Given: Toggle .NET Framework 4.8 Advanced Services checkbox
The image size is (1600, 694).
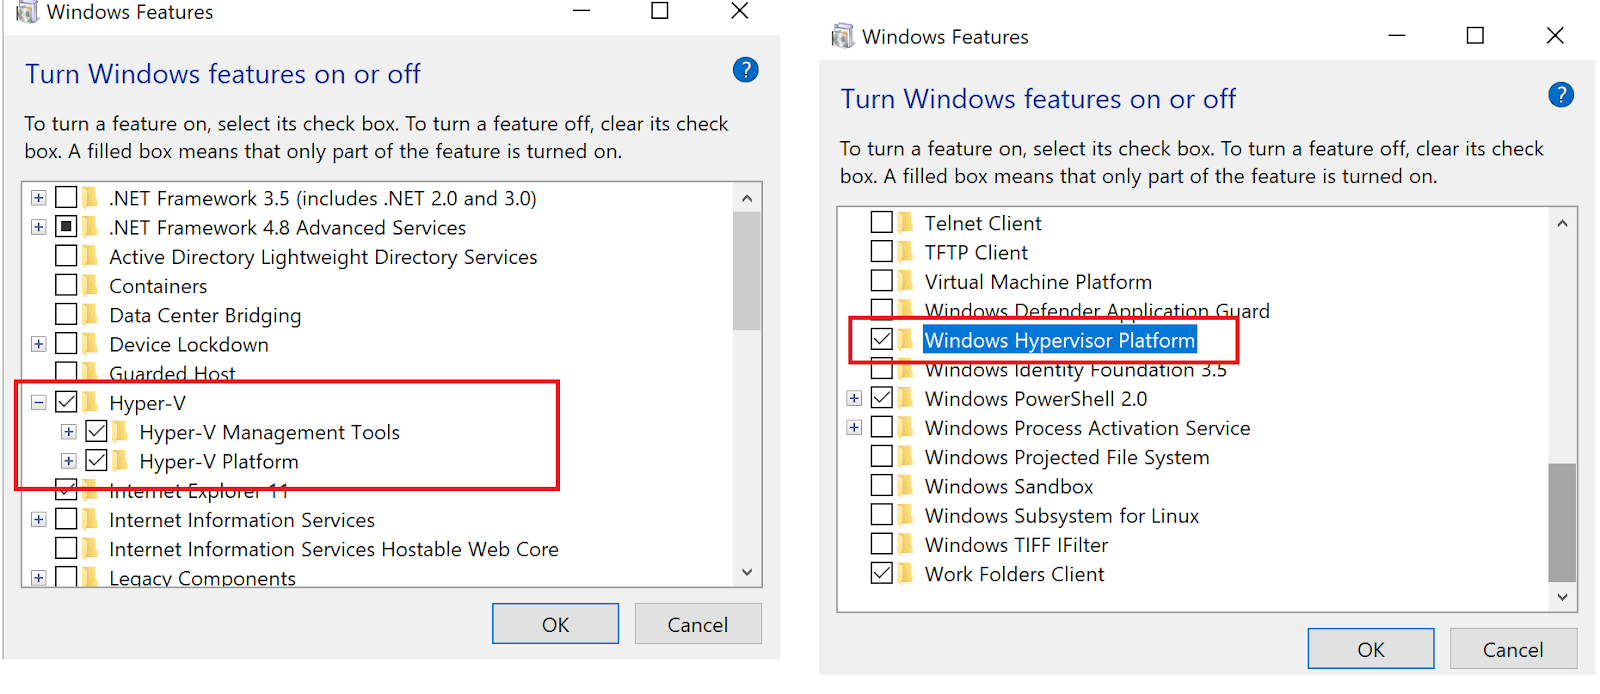Looking at the screenshot, I should click(x=66, y=227).
